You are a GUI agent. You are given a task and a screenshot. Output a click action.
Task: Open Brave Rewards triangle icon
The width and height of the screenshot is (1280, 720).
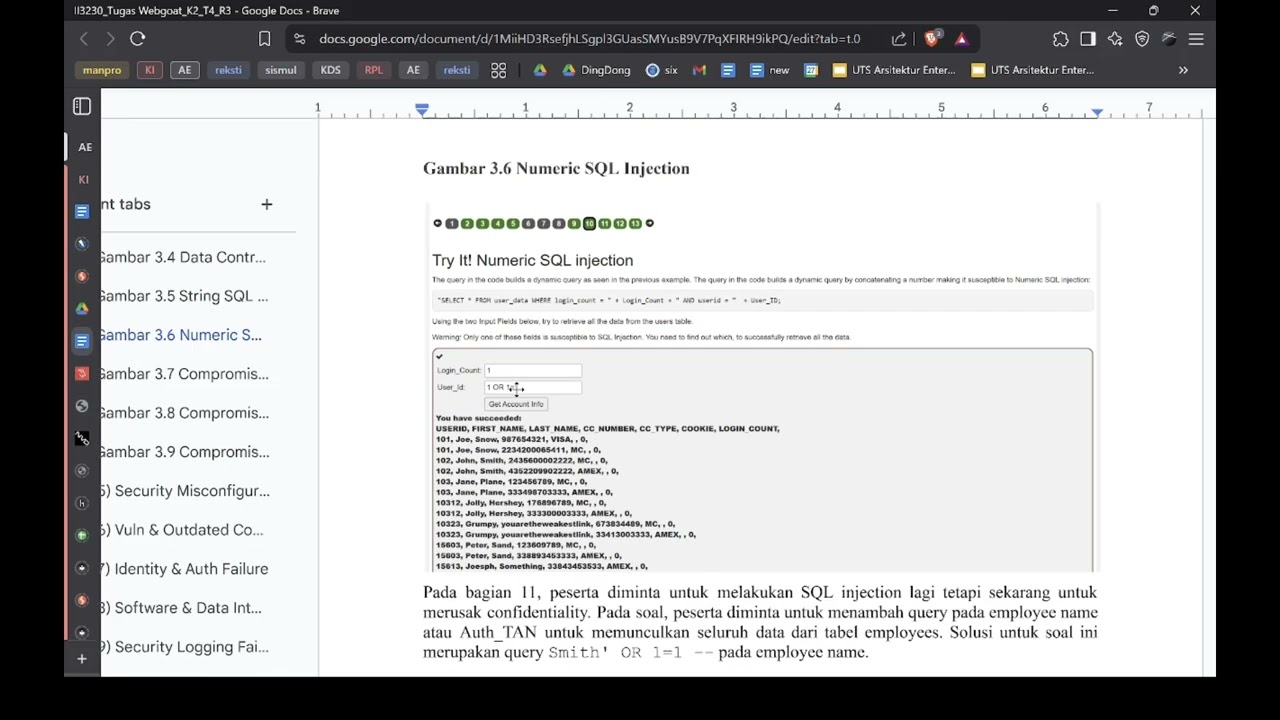click(x=961, y=39)
